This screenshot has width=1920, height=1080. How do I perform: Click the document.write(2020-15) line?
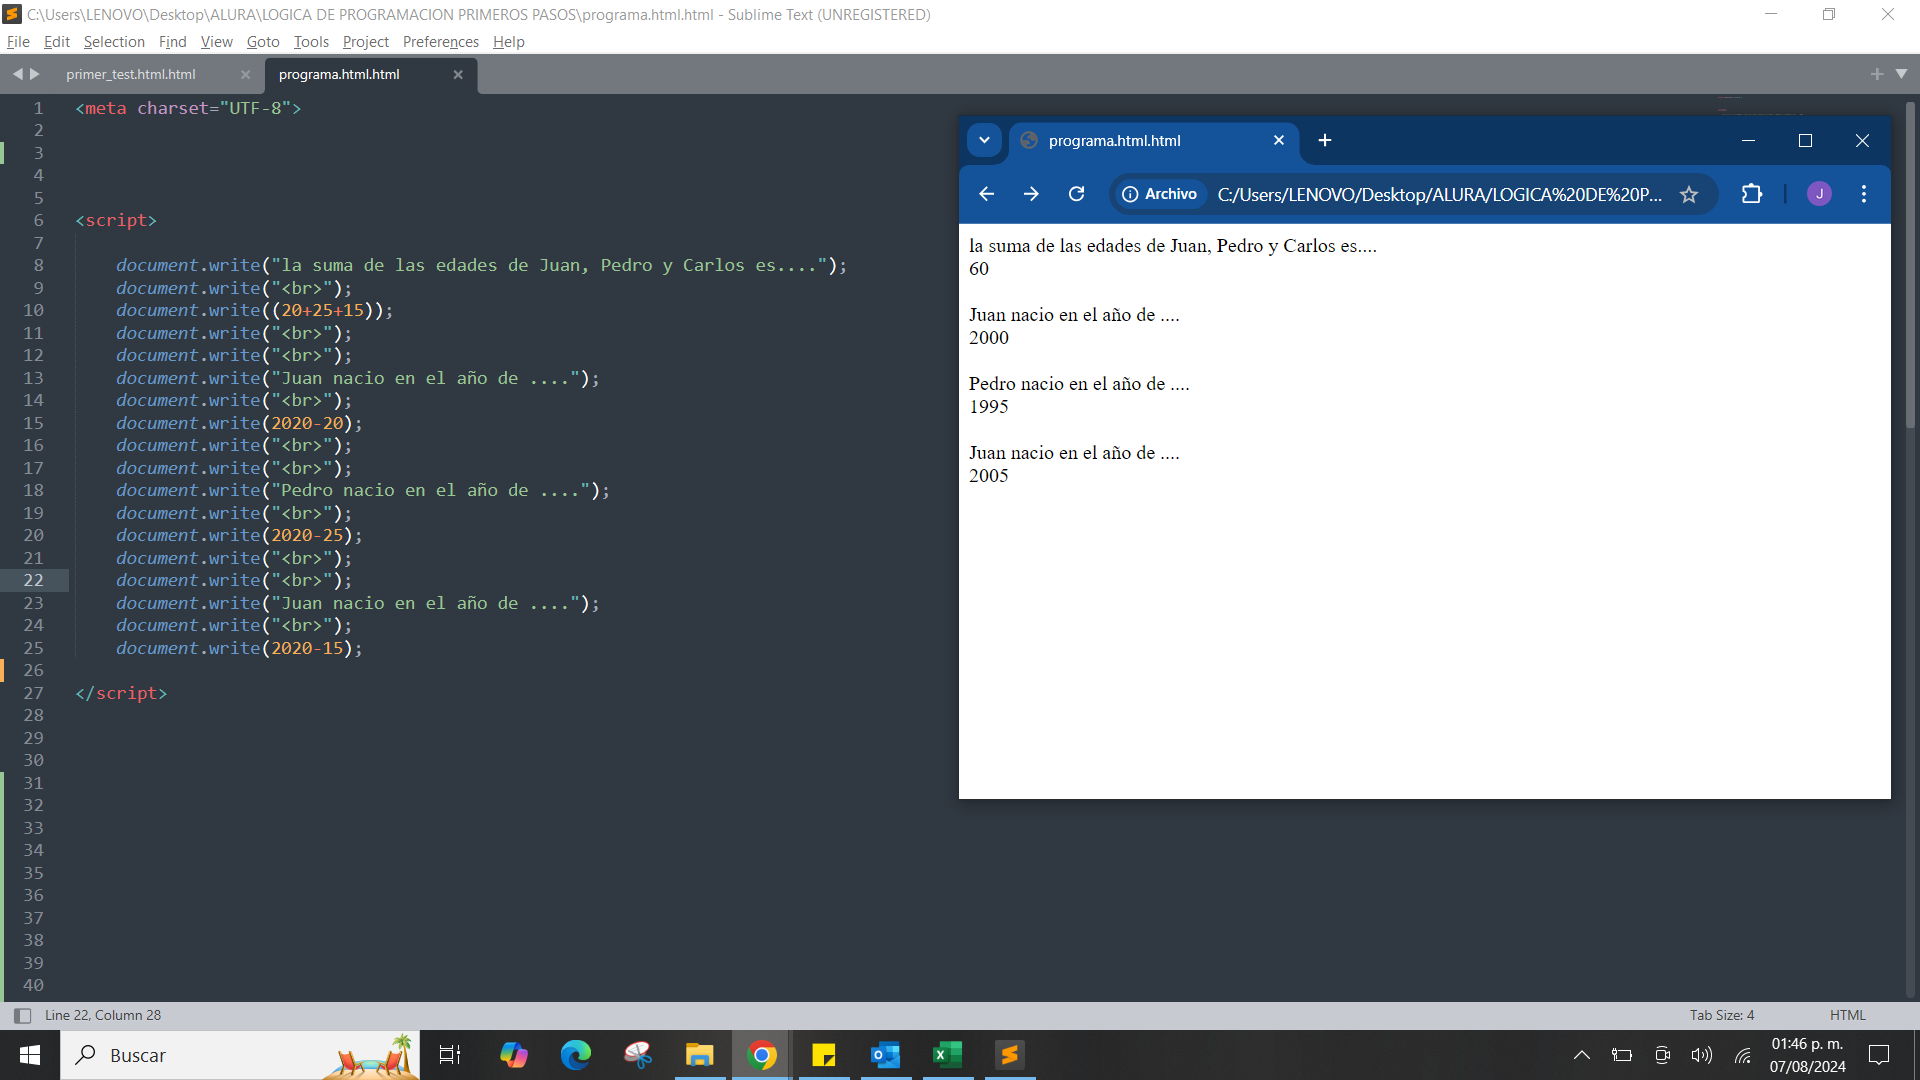(239, 648)
